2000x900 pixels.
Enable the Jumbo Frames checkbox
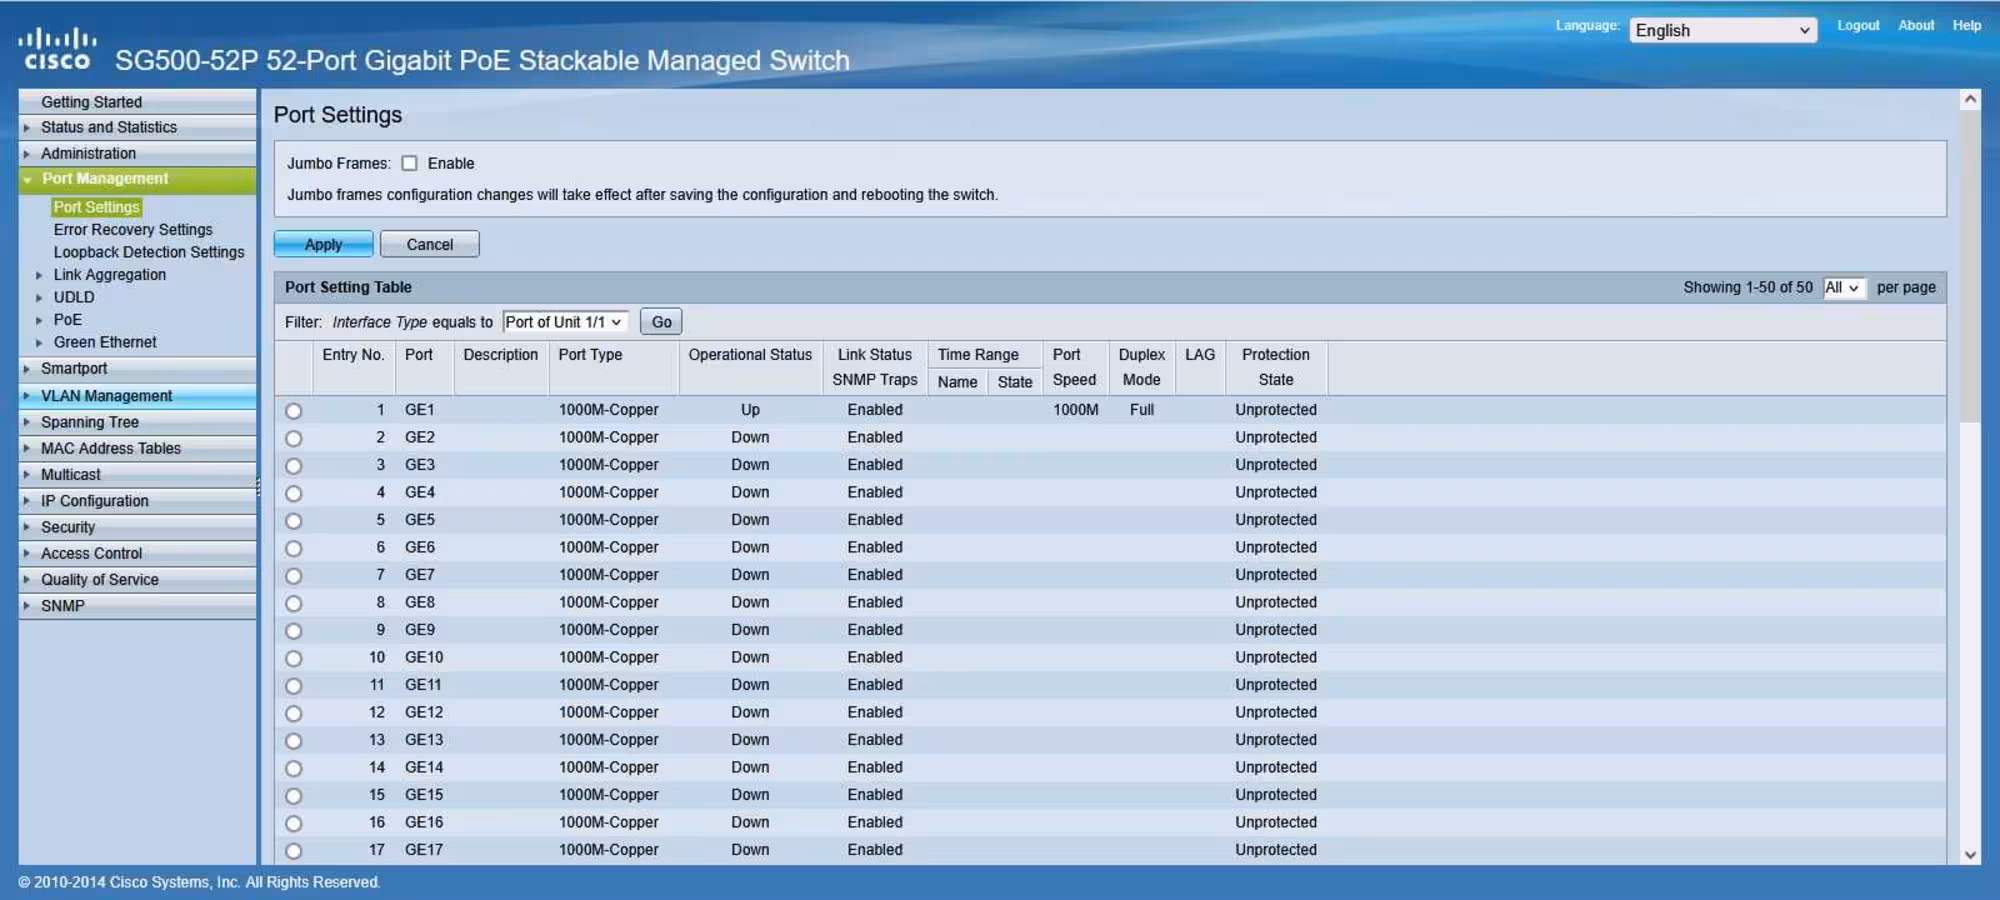pyautogui.click(x=409, y=163)
